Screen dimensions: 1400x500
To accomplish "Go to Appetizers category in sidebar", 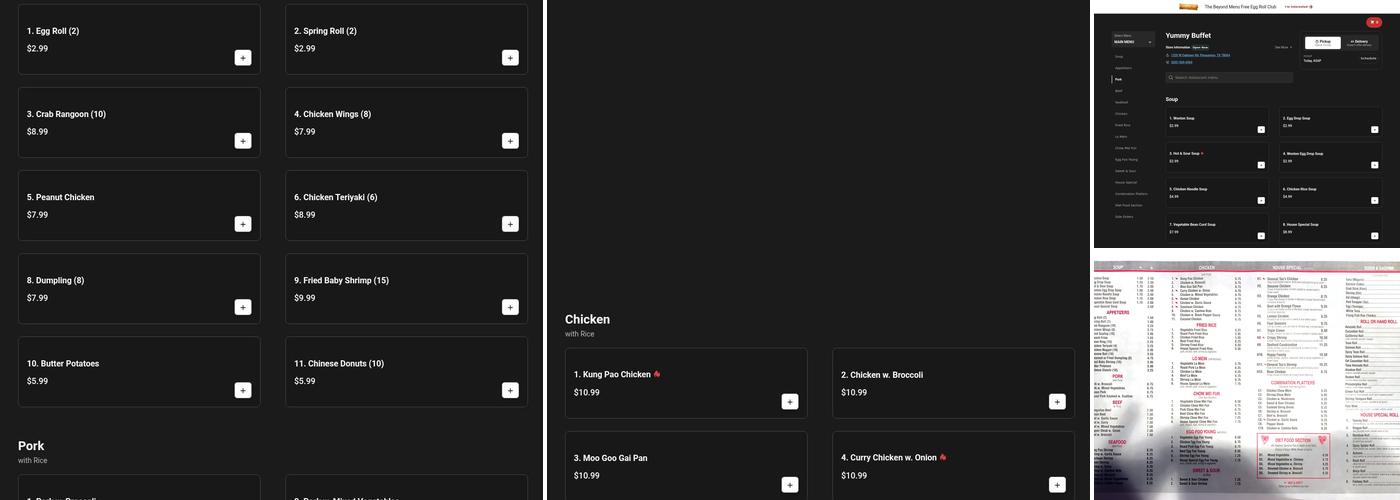I will (1122, 68).
